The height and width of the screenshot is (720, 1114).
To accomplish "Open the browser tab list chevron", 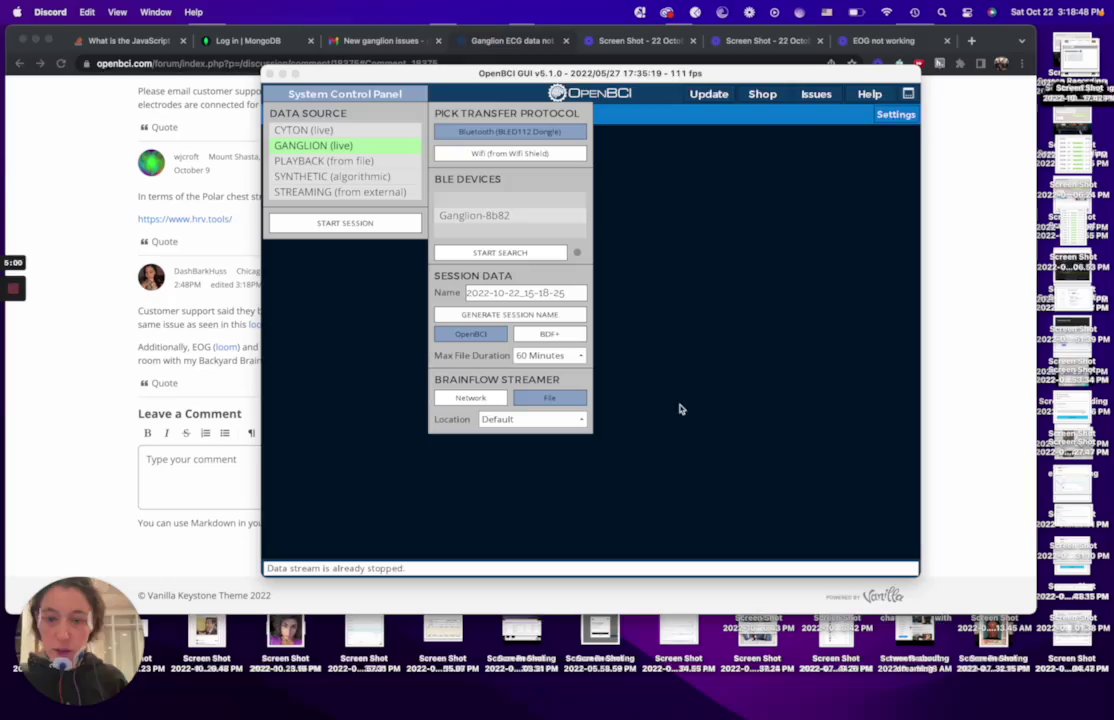I will click(1022, 41).
